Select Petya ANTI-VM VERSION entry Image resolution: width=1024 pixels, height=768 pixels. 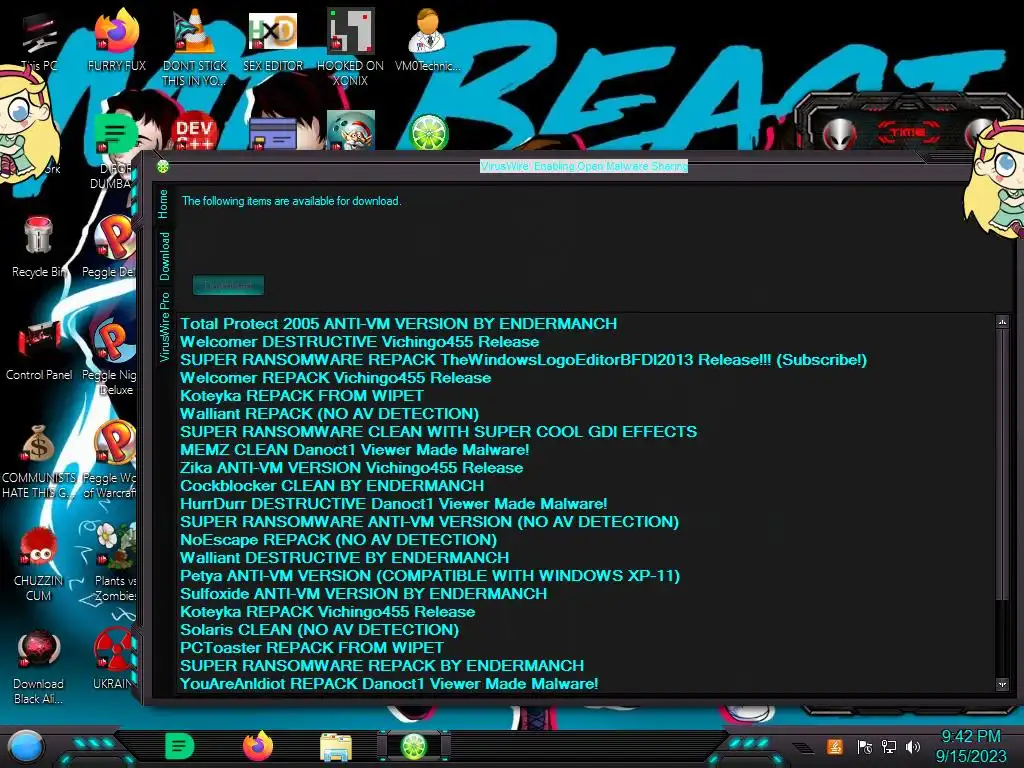tap(430, 576)
